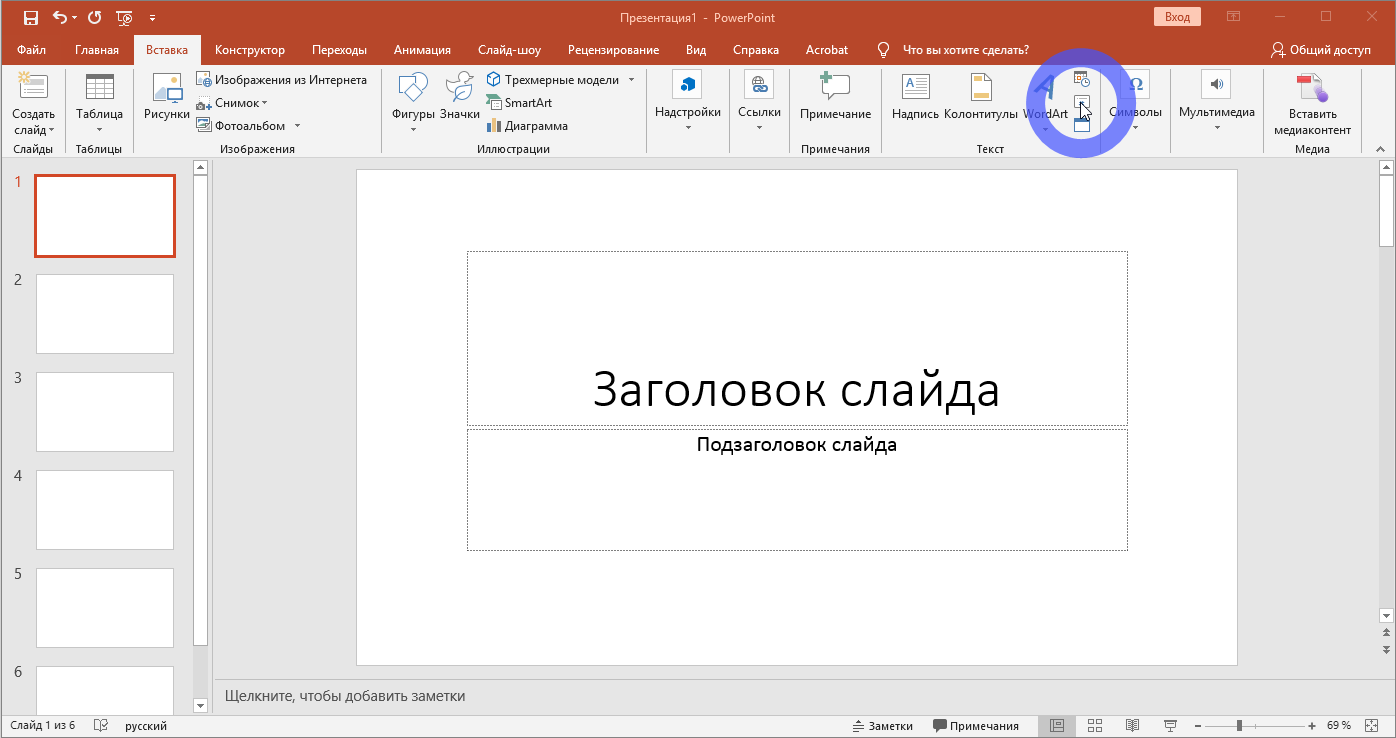Screen dimensions: 1396x738
Task: Click the 'Что вы хотите сделать?' search box
Action: [x=965, y=50]
